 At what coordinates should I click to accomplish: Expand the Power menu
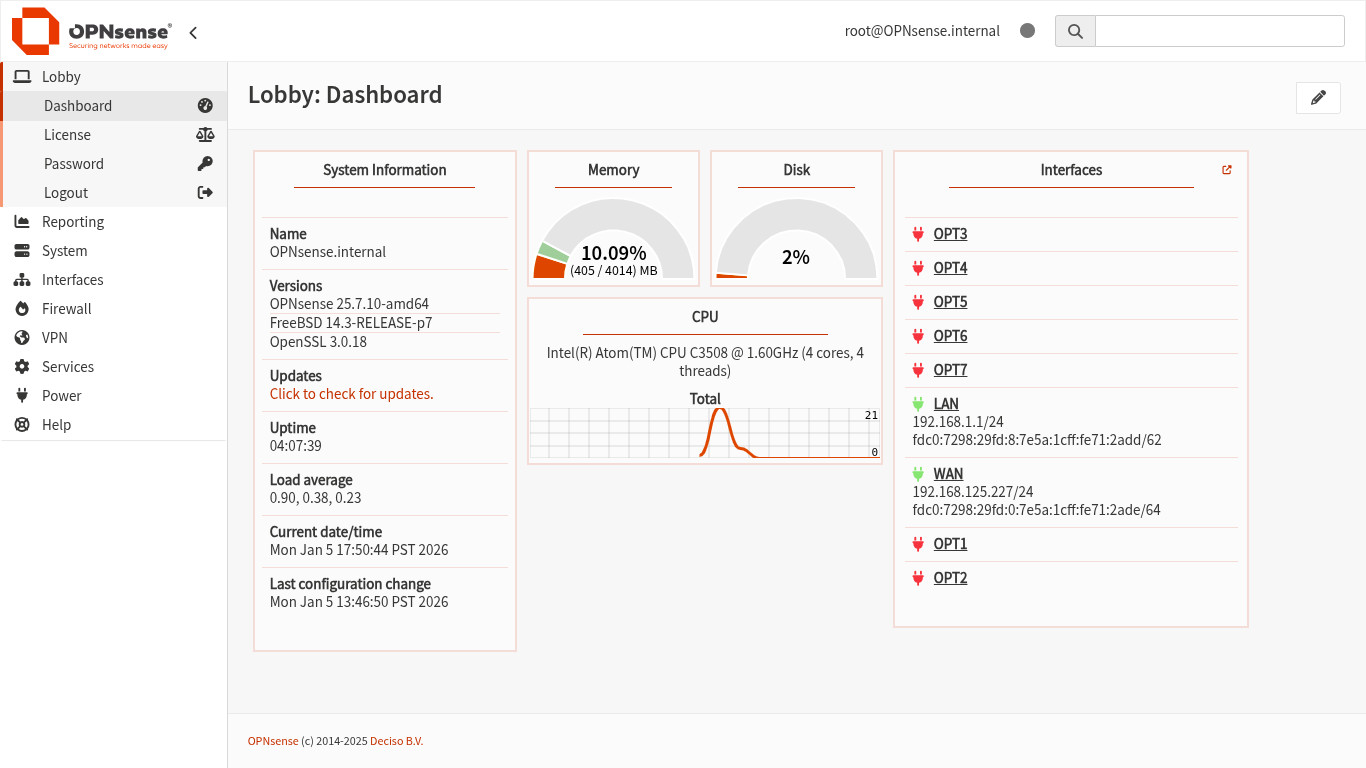[x=114, y=396]
